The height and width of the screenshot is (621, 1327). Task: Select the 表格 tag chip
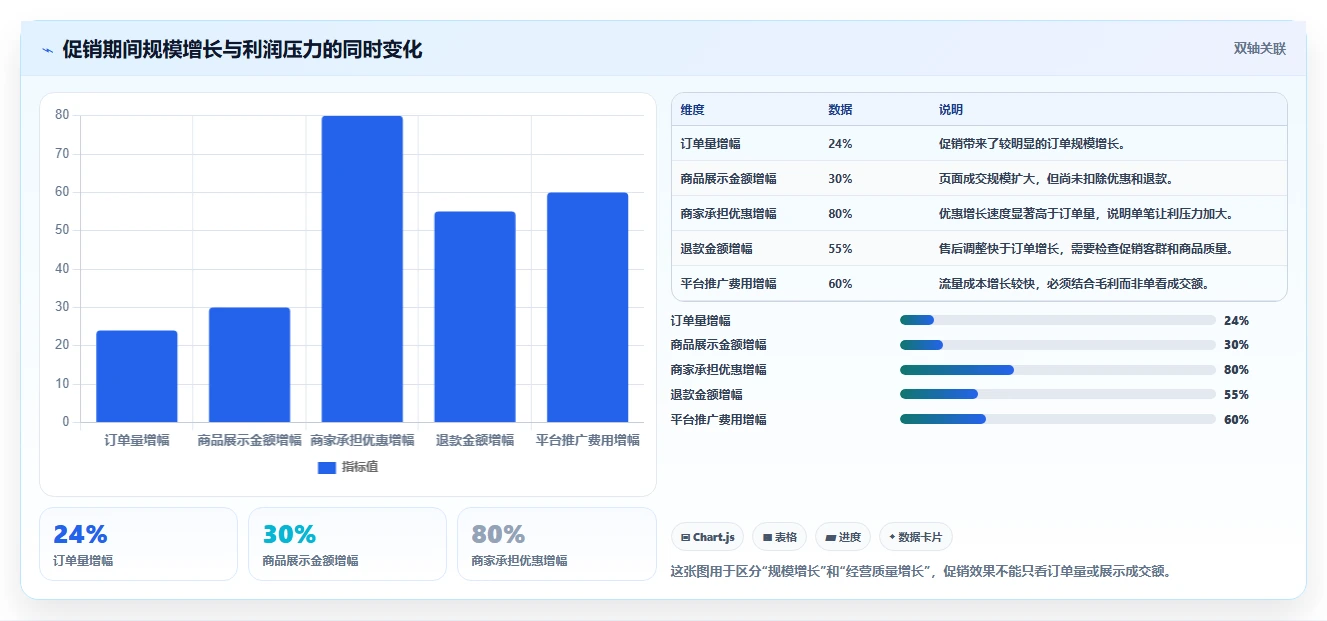779,537
